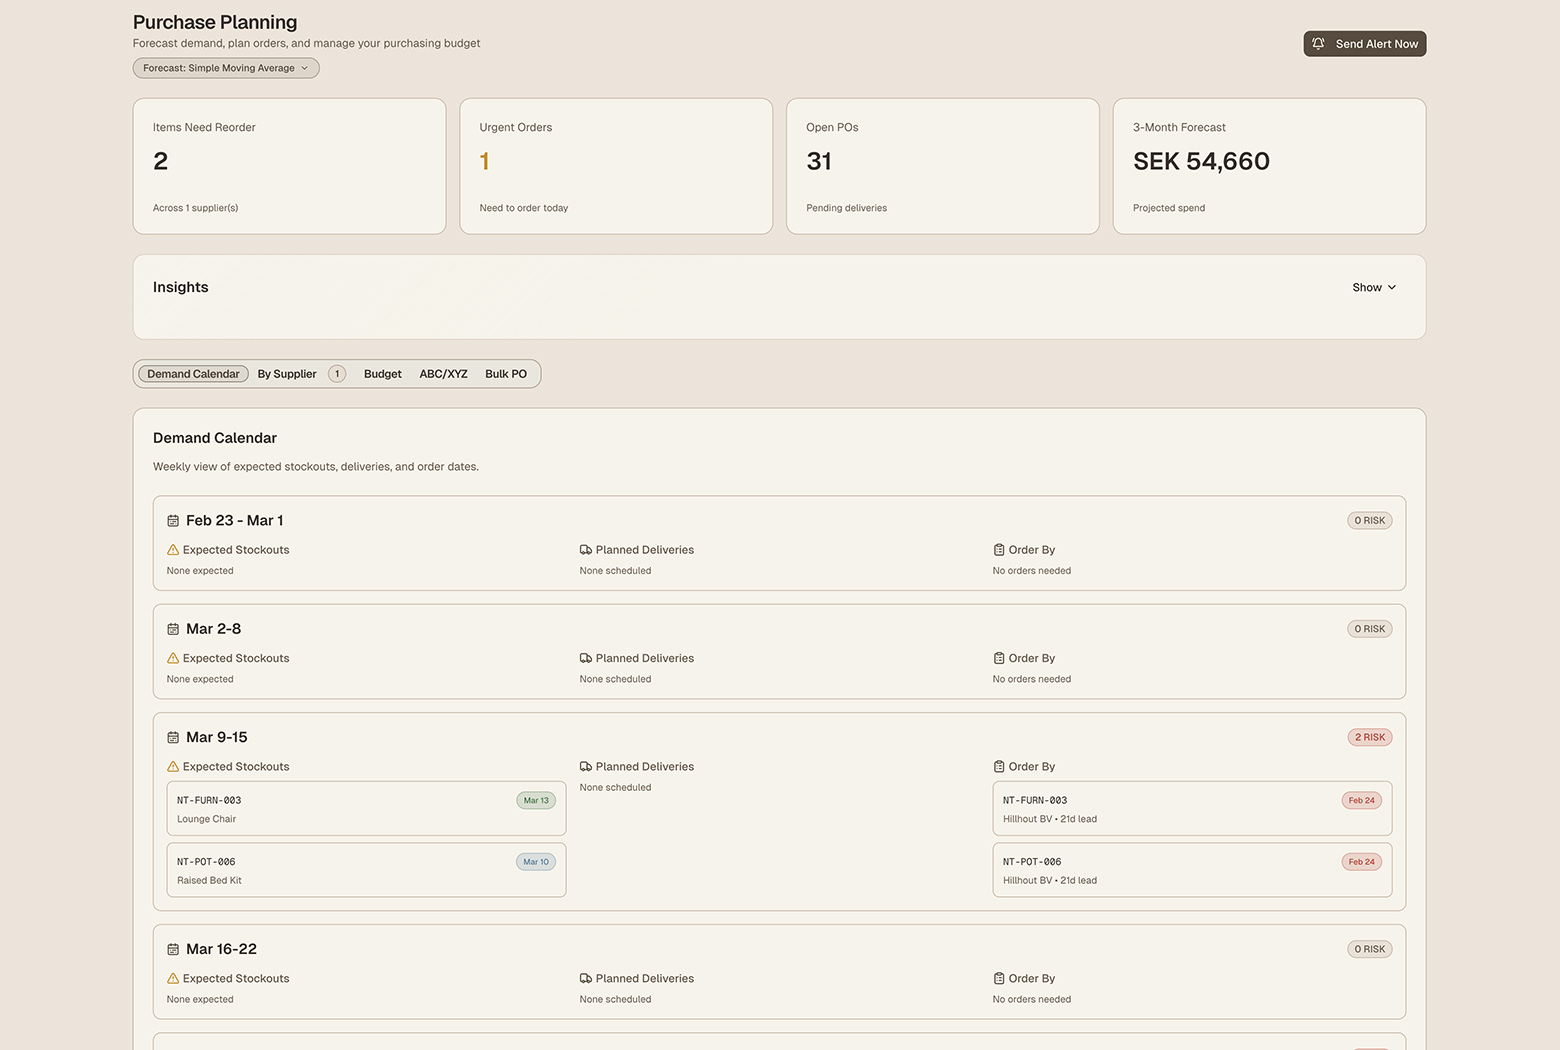Click the warning icon beside Expected Stockouts in Feb 23 week
The image size is (1560, 1050).
click(172, 549)
